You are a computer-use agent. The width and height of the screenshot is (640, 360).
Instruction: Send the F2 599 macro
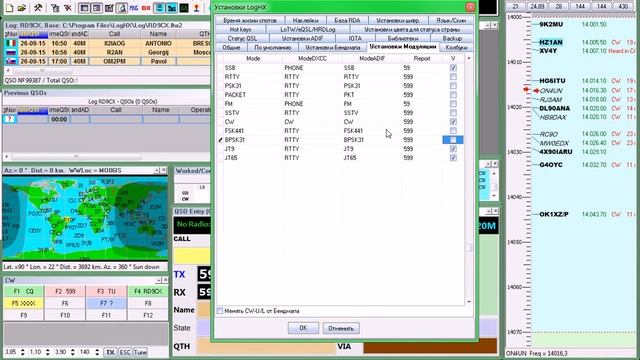tap(65, 291)
